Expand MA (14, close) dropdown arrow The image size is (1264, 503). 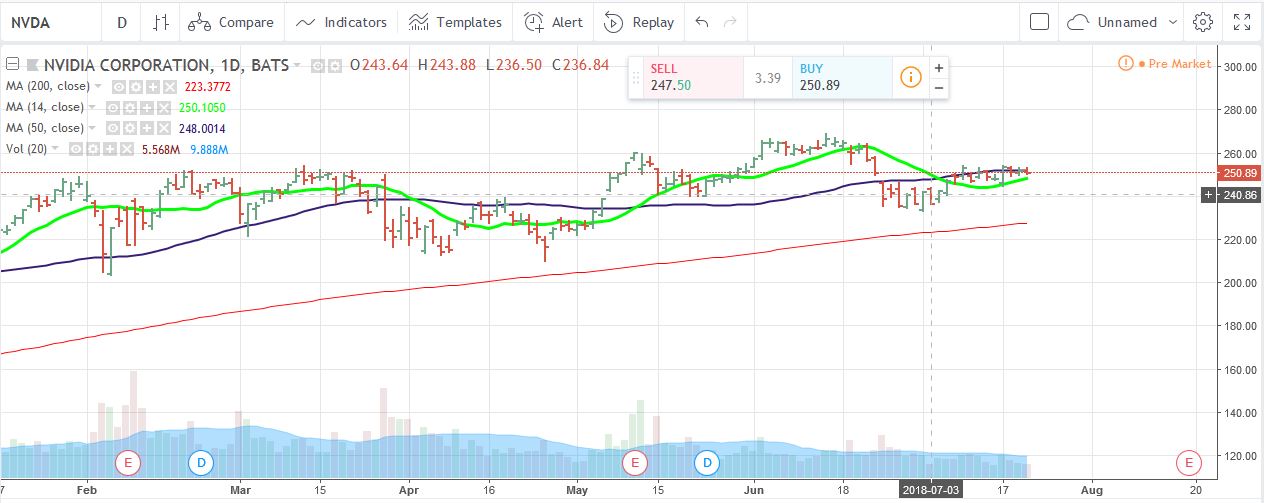(92, 108)
